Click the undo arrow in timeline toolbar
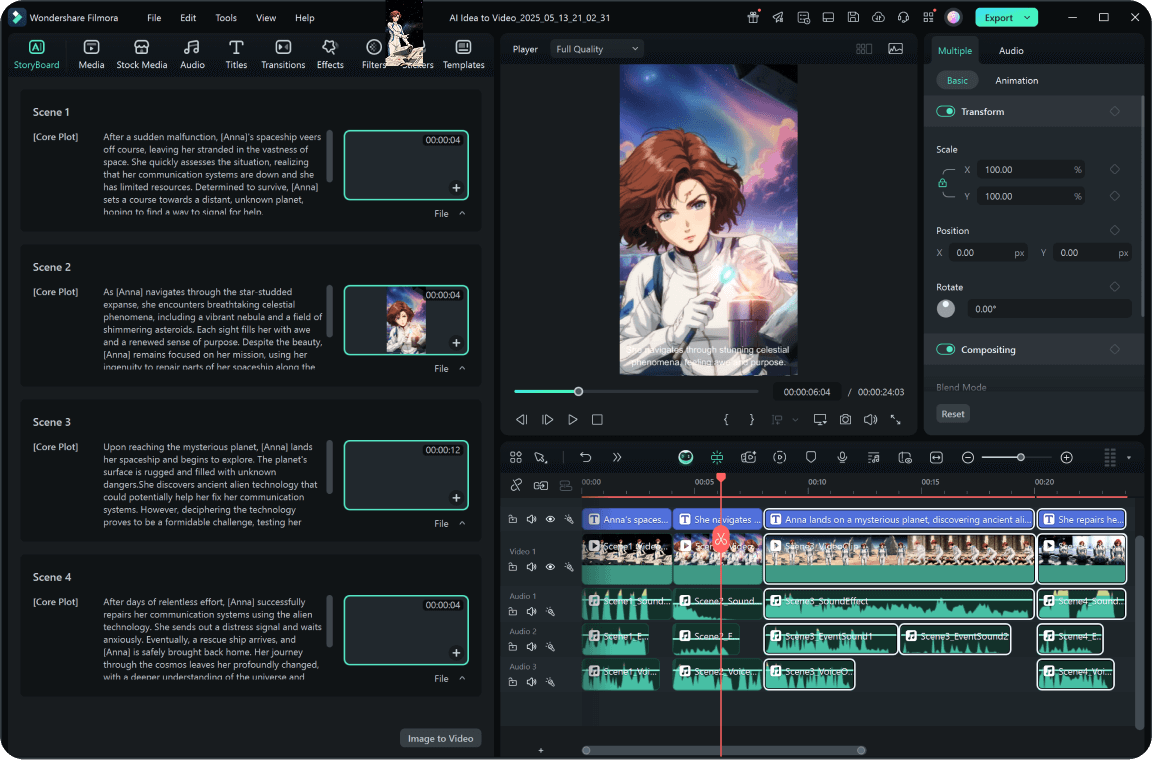 (586, 457)
